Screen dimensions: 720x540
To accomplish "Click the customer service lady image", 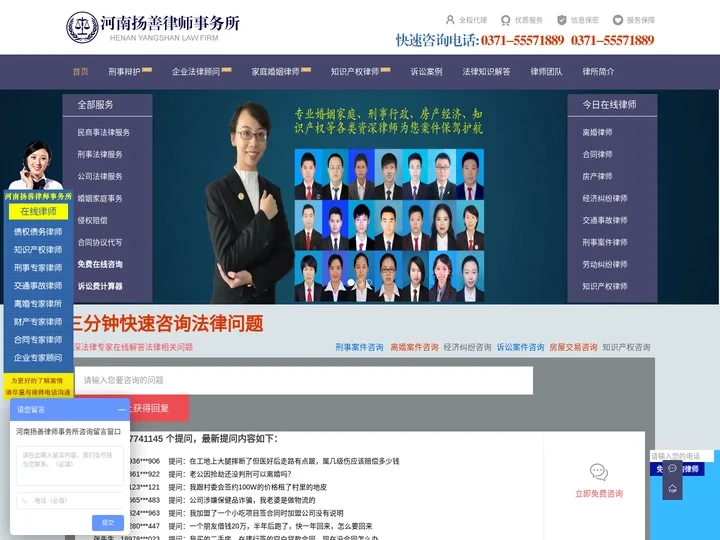I will click(36, 164).
